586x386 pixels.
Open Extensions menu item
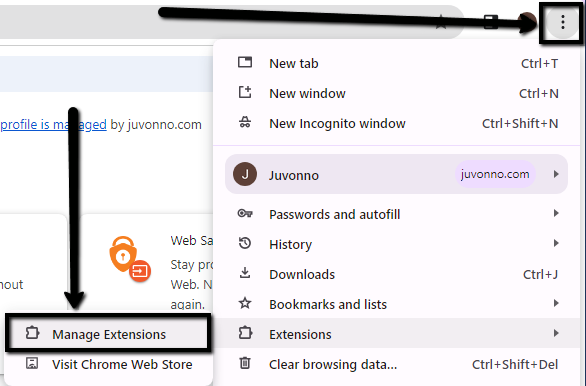tap(397, 333)
